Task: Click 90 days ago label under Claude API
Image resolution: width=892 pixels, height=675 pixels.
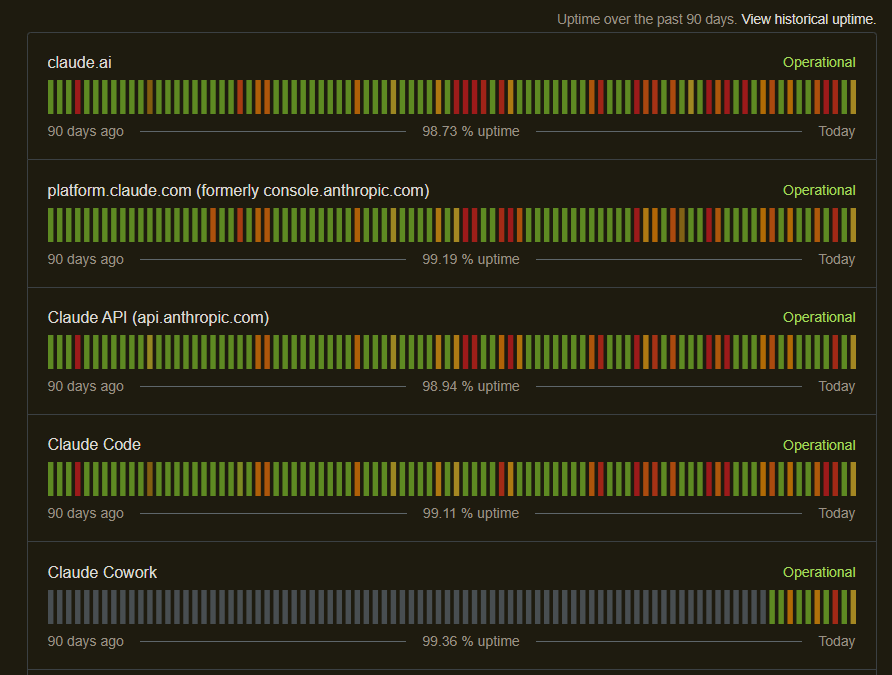Action: [85, 386]
